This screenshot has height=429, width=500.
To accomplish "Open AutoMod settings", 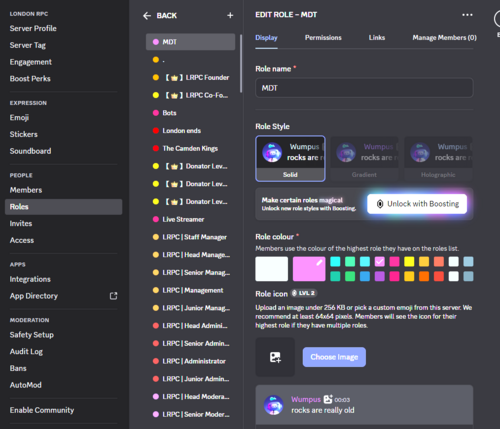I will click(x=63, y=385).
